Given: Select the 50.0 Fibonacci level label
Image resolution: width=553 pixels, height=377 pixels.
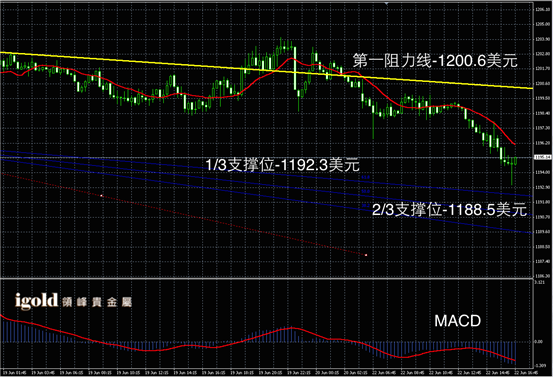Looking at the screenshot, I should point(366,191).
